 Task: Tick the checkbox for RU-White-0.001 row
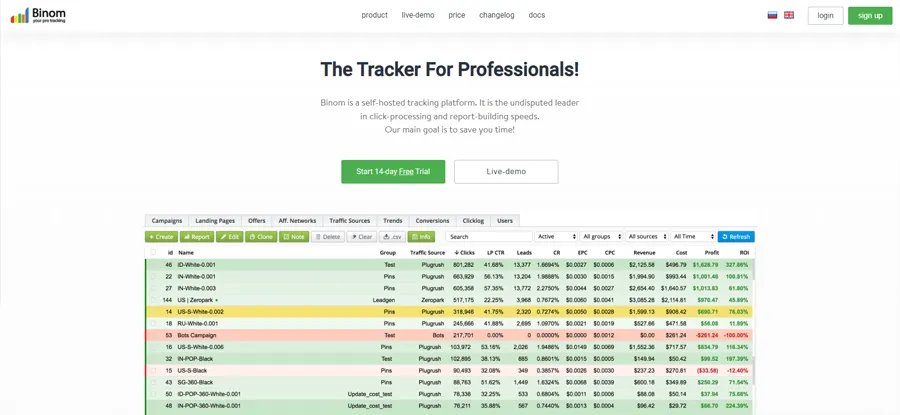(155, 324)
